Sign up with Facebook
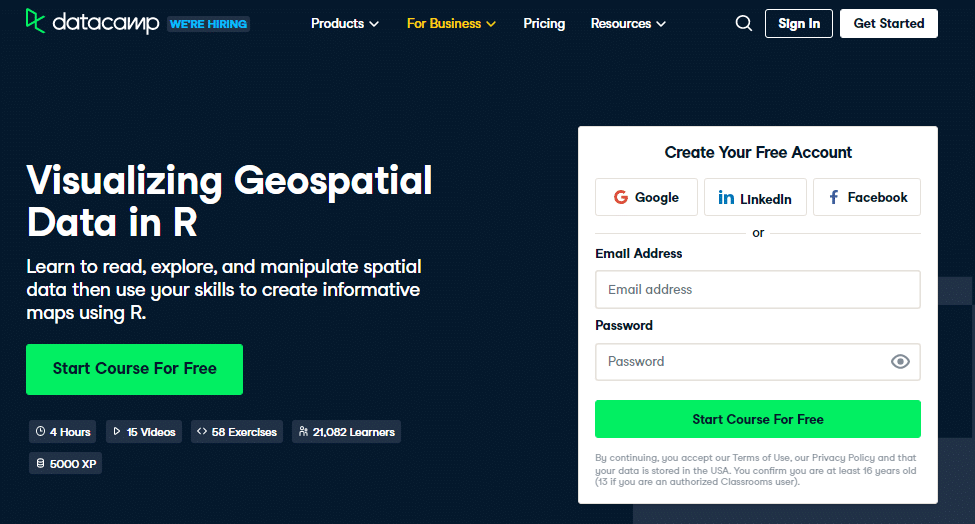The width and height of the screenshot is (975, 524). [x=867, y=197]
